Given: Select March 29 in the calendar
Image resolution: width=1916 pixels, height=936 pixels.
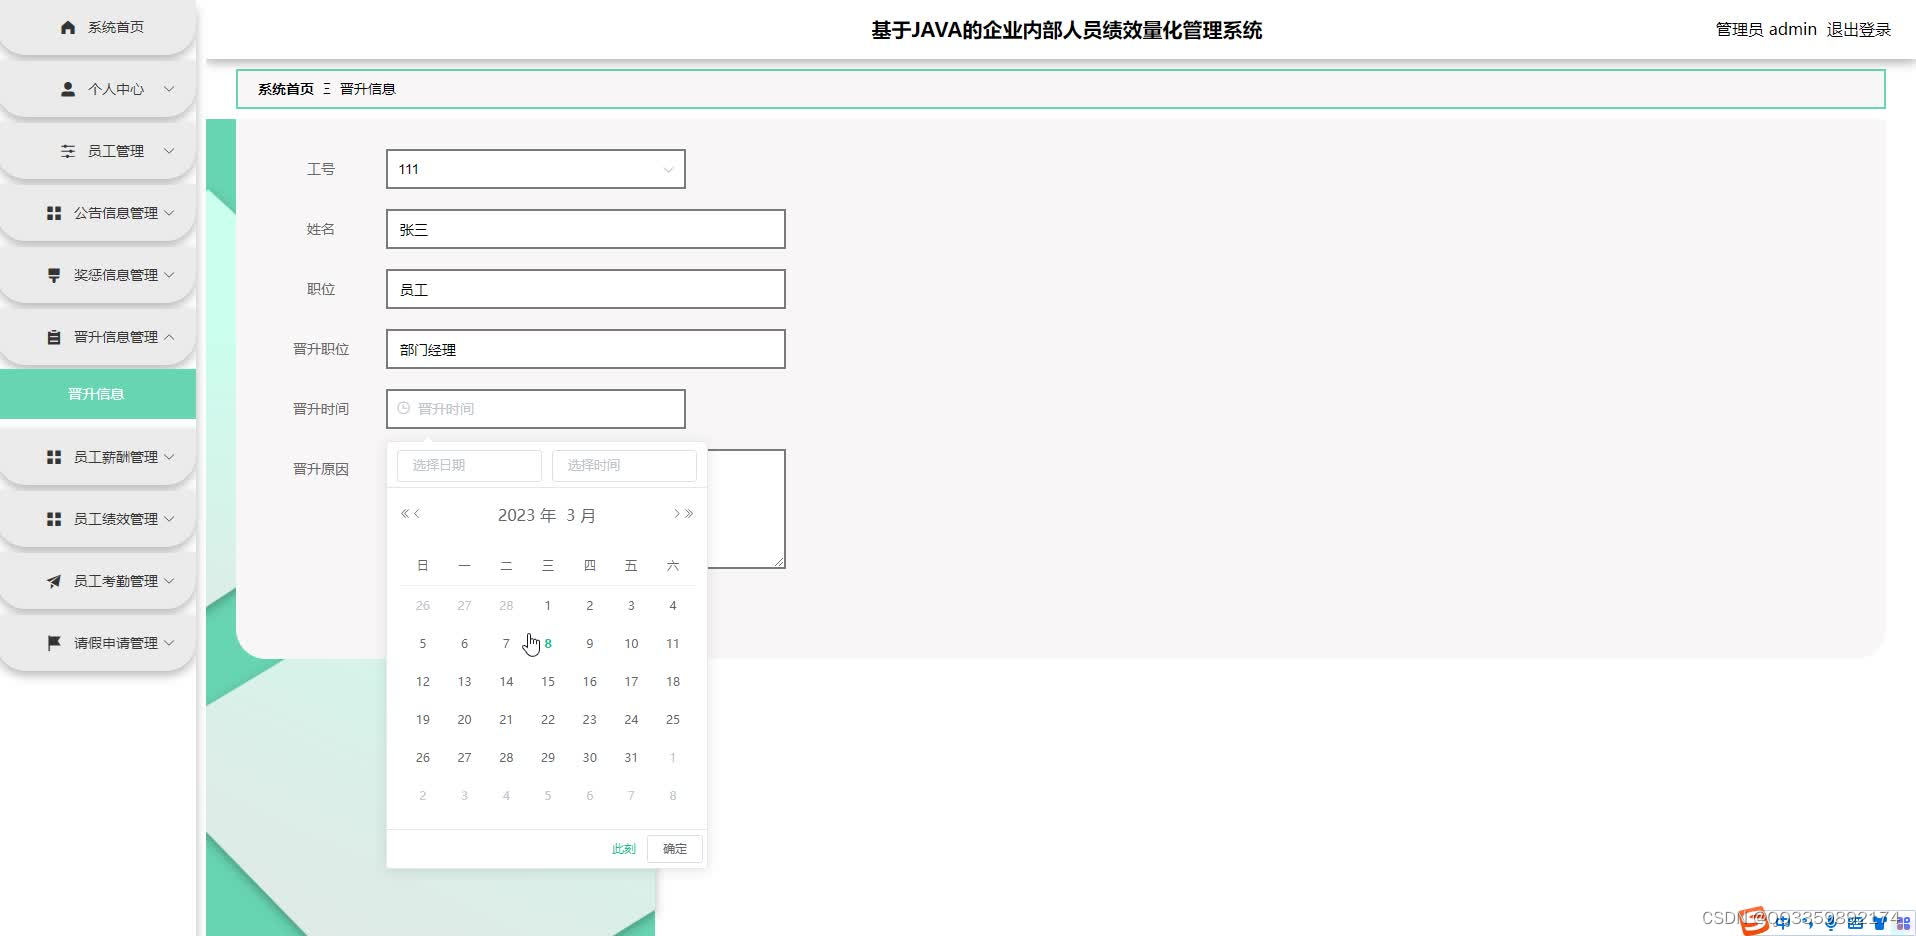Looking at the screenshot, I should [x=548, y=758].
